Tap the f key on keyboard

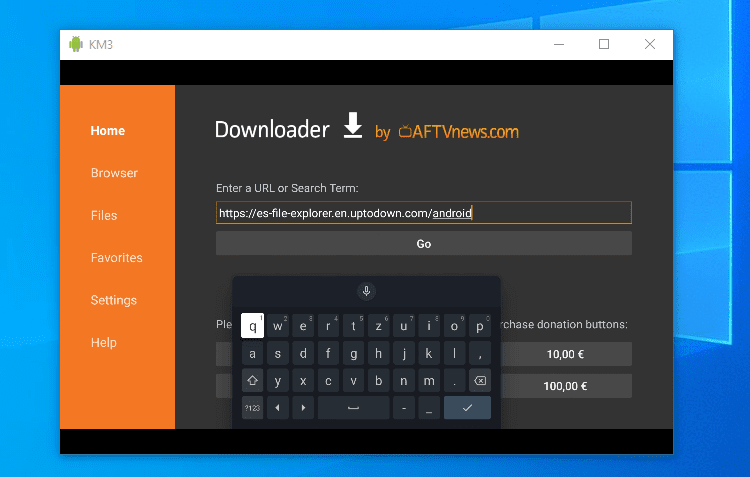pyautogui.click(x=328, y=354)
